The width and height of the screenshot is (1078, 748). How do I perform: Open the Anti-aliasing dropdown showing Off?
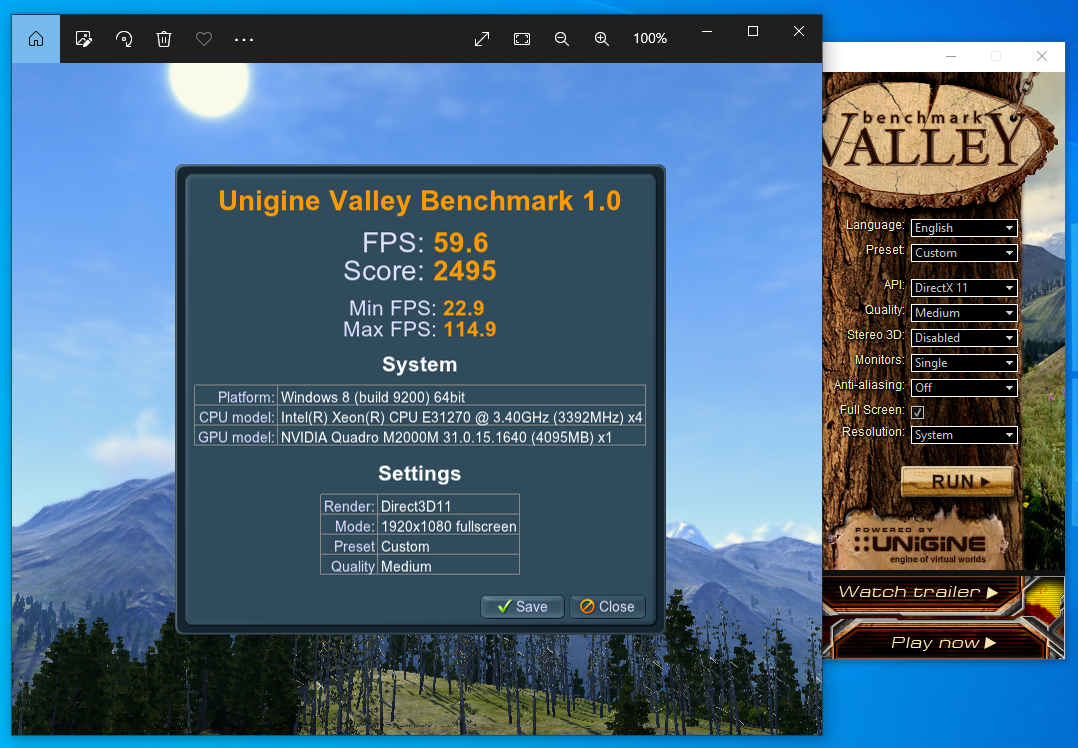point(964,388)
